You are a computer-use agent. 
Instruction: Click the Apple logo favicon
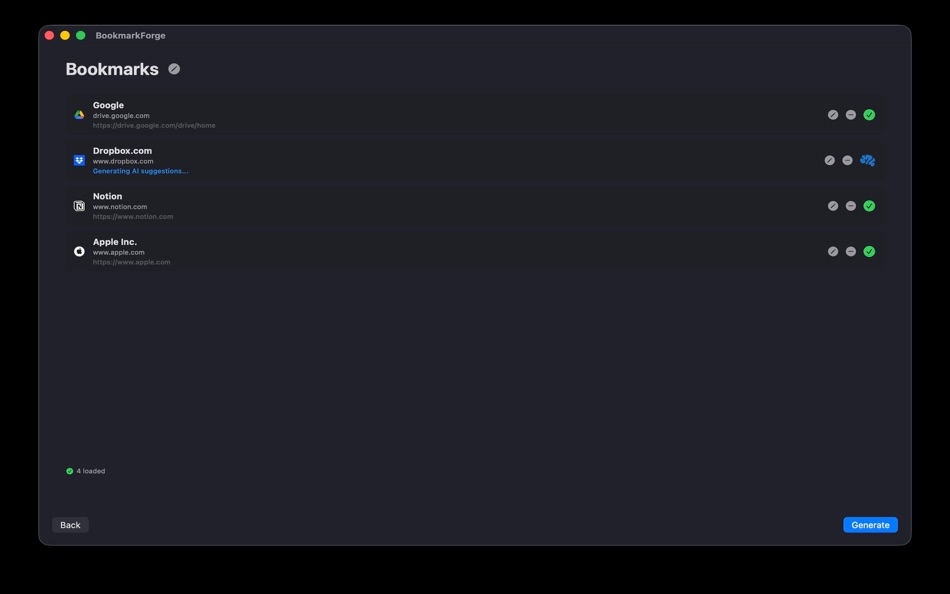click(x=78, y=251)
